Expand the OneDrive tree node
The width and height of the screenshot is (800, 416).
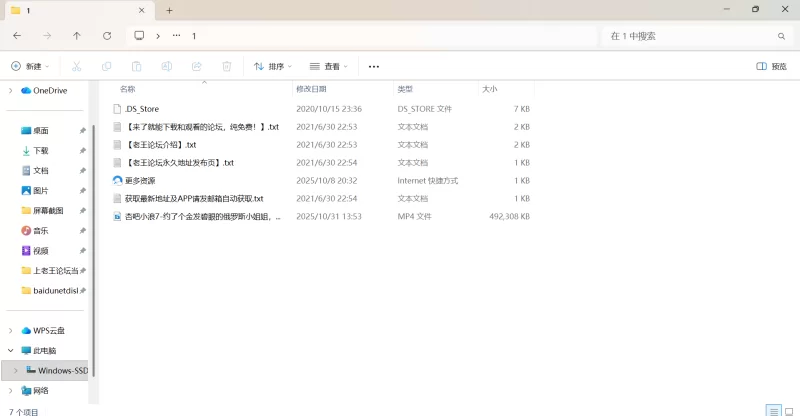click(x=11, y=90)
